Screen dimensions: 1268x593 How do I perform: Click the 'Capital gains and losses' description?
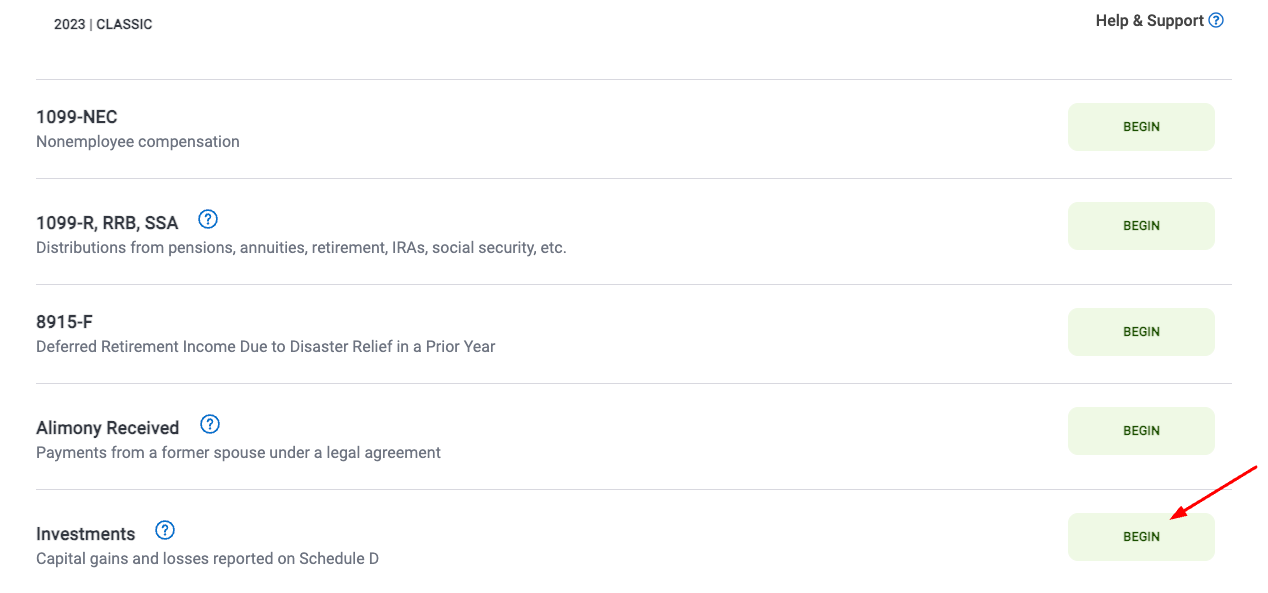point(207,559)
